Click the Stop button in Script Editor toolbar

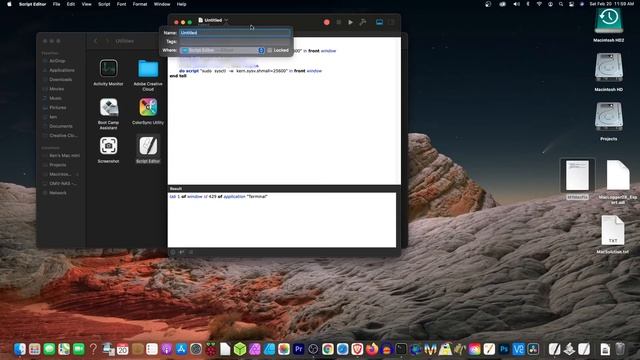click(339, 22)
